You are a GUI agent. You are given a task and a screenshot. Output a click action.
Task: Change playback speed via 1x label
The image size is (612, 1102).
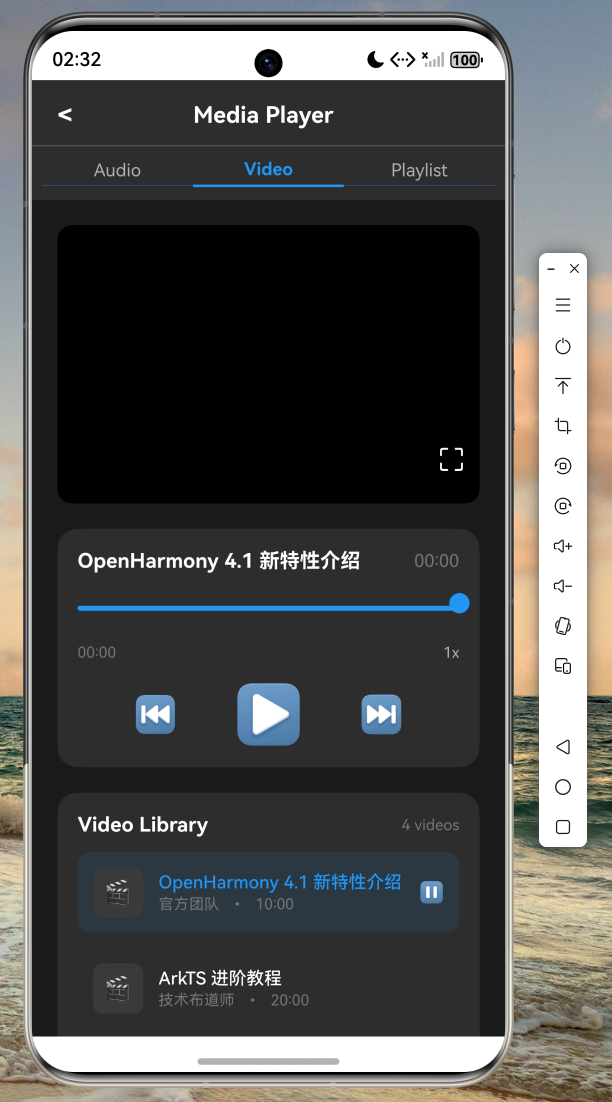point(451,652)
